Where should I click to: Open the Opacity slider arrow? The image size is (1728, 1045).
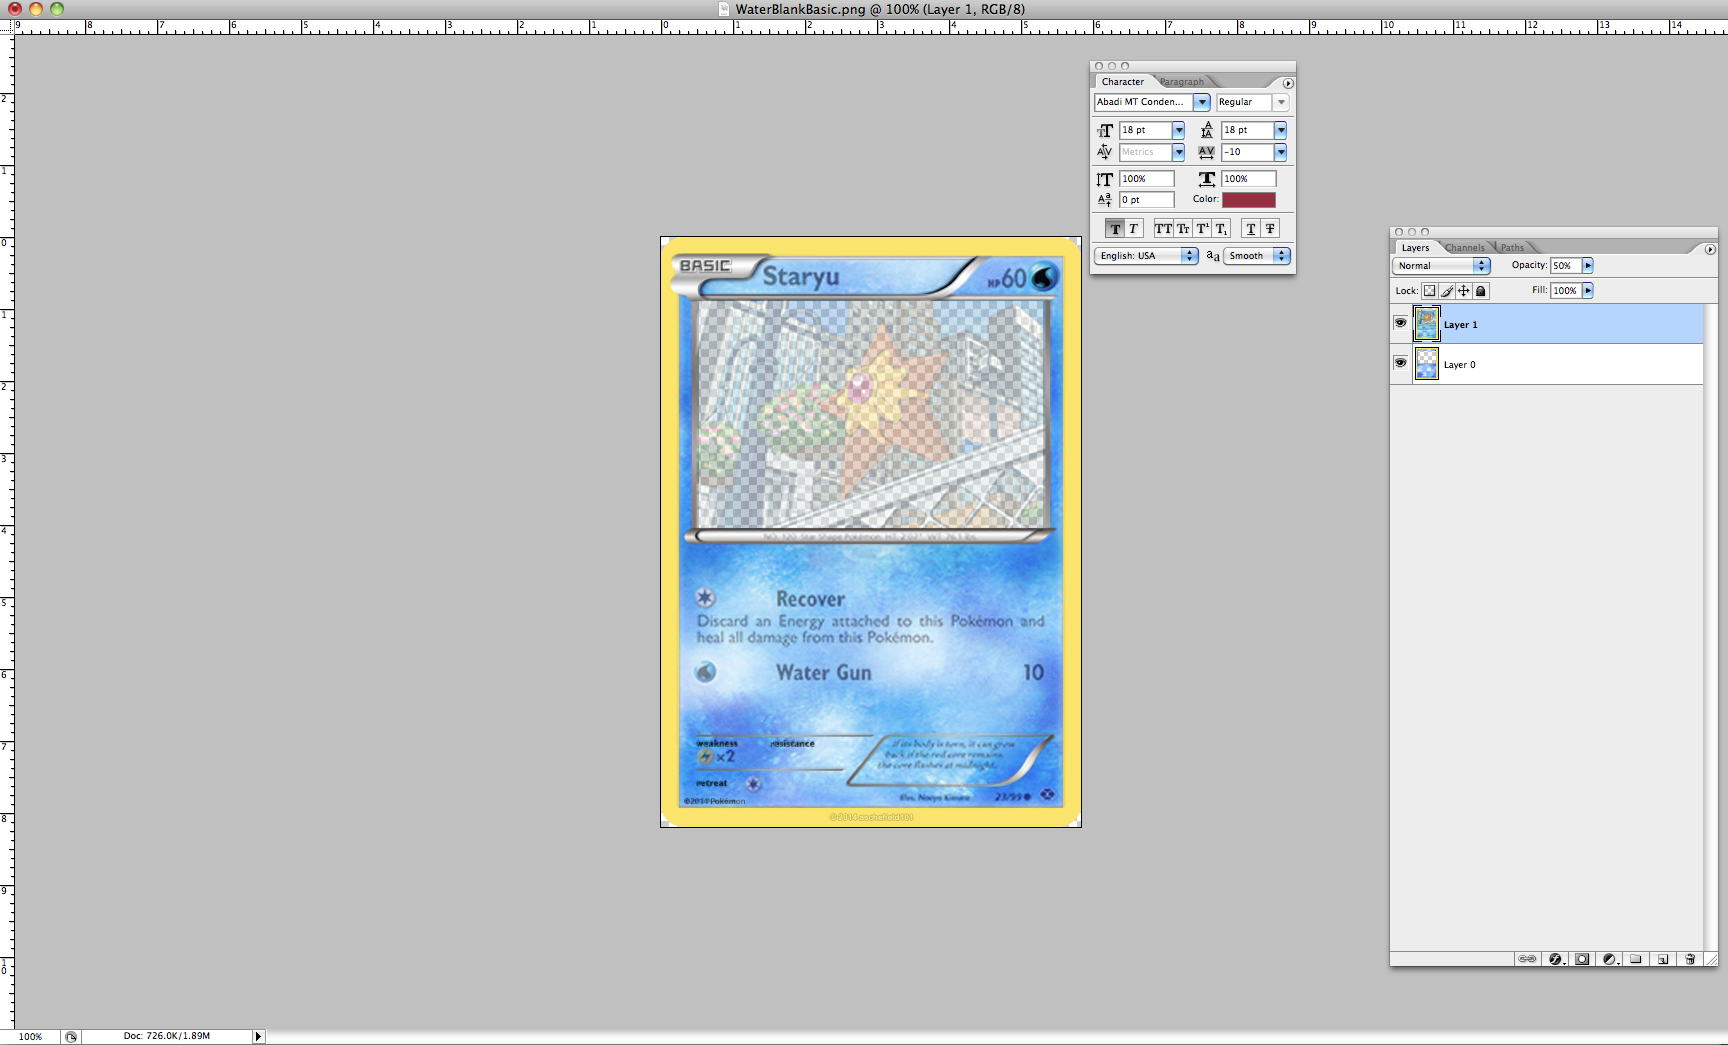tap(1588, 265)
